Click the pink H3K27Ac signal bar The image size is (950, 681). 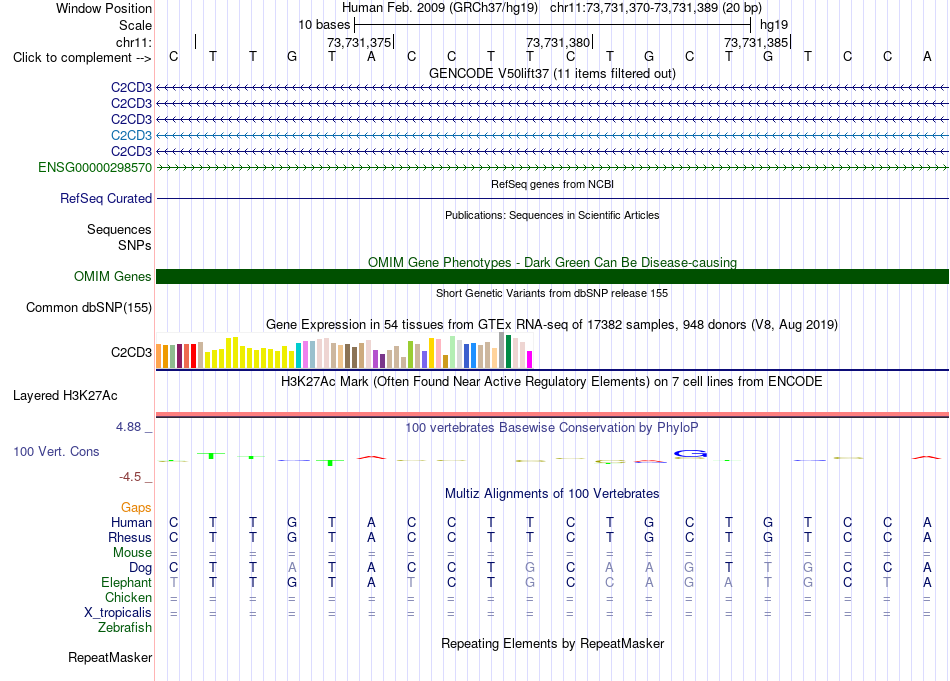pyautogui.click(x=552, y=414)
